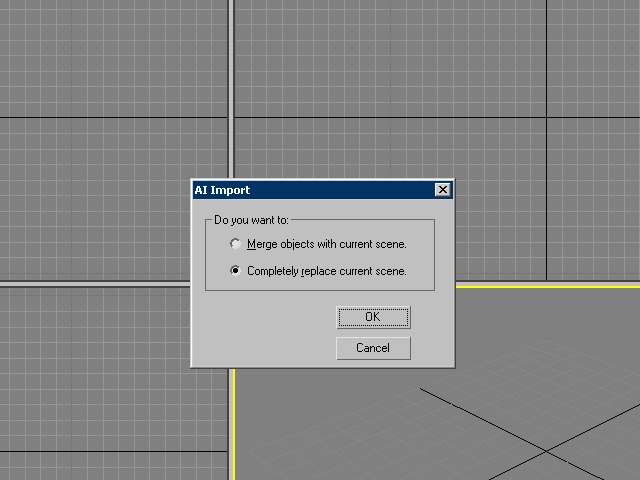Screen dimensions: 640x480
Task: Close the AI Import dialog with X
Action: [x=442, y=190]
